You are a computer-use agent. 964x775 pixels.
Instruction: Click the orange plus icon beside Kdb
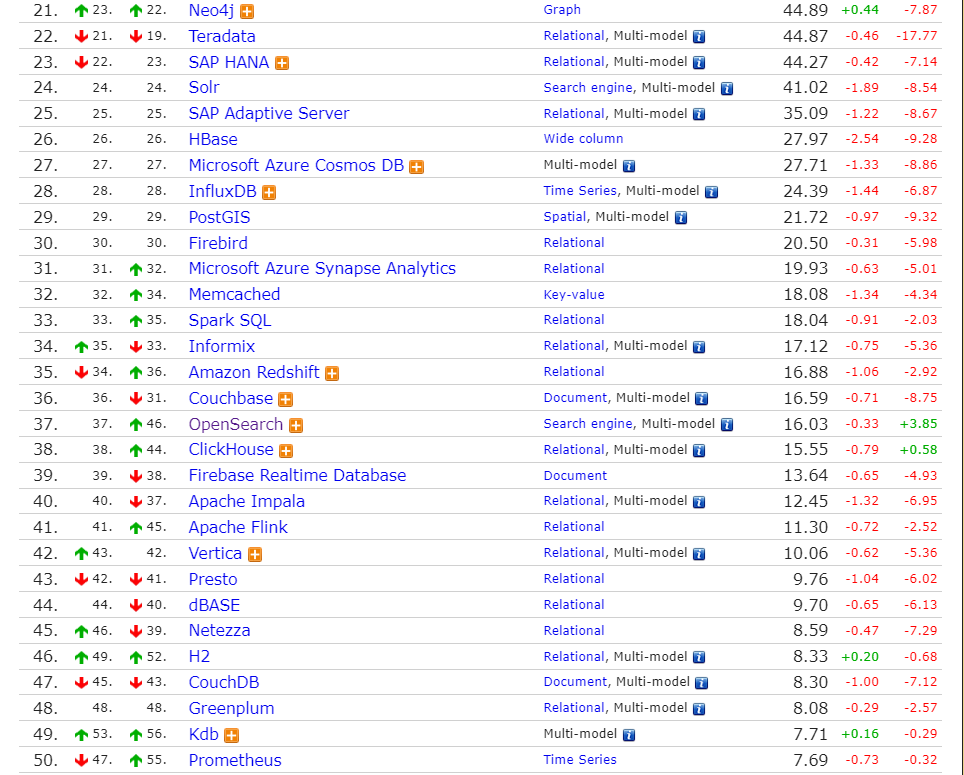tap(231, 736)
